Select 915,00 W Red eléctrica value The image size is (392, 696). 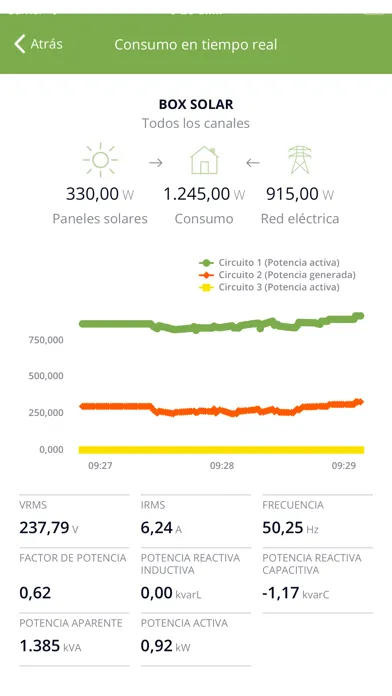tap(300, 194)
